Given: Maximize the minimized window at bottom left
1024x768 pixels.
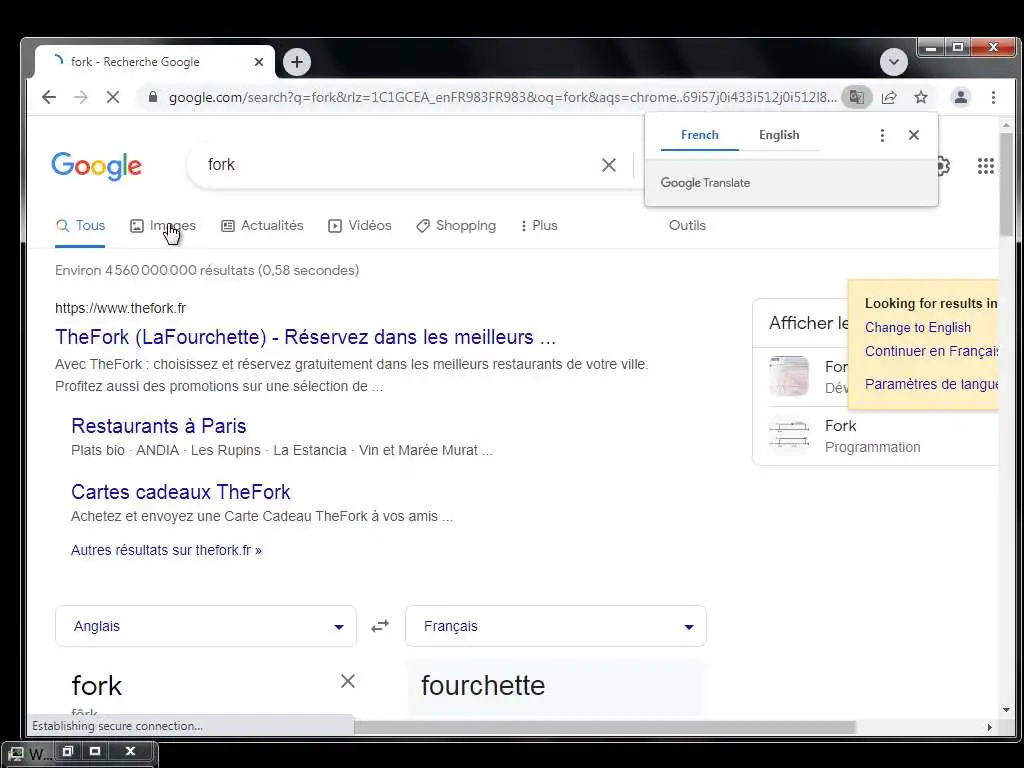Looking at the screenshot, I should [x=95, y=752].
